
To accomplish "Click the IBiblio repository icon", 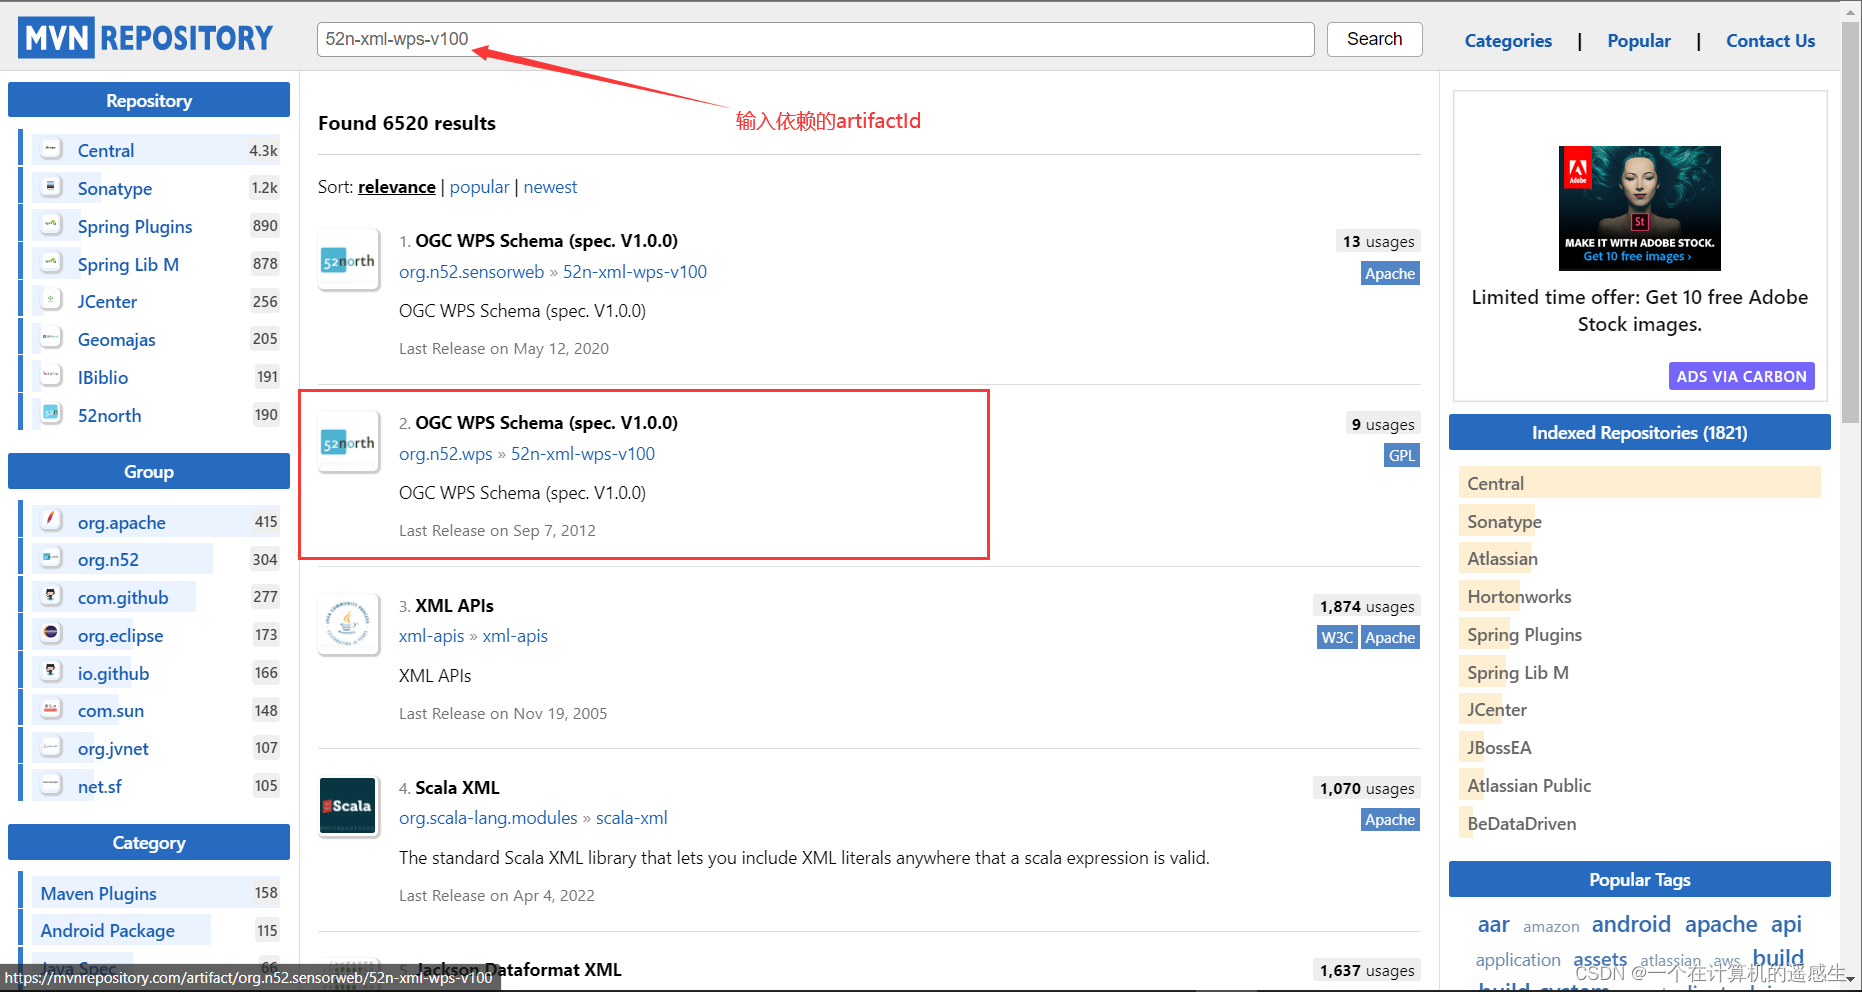I will click(x=51, y=376).
